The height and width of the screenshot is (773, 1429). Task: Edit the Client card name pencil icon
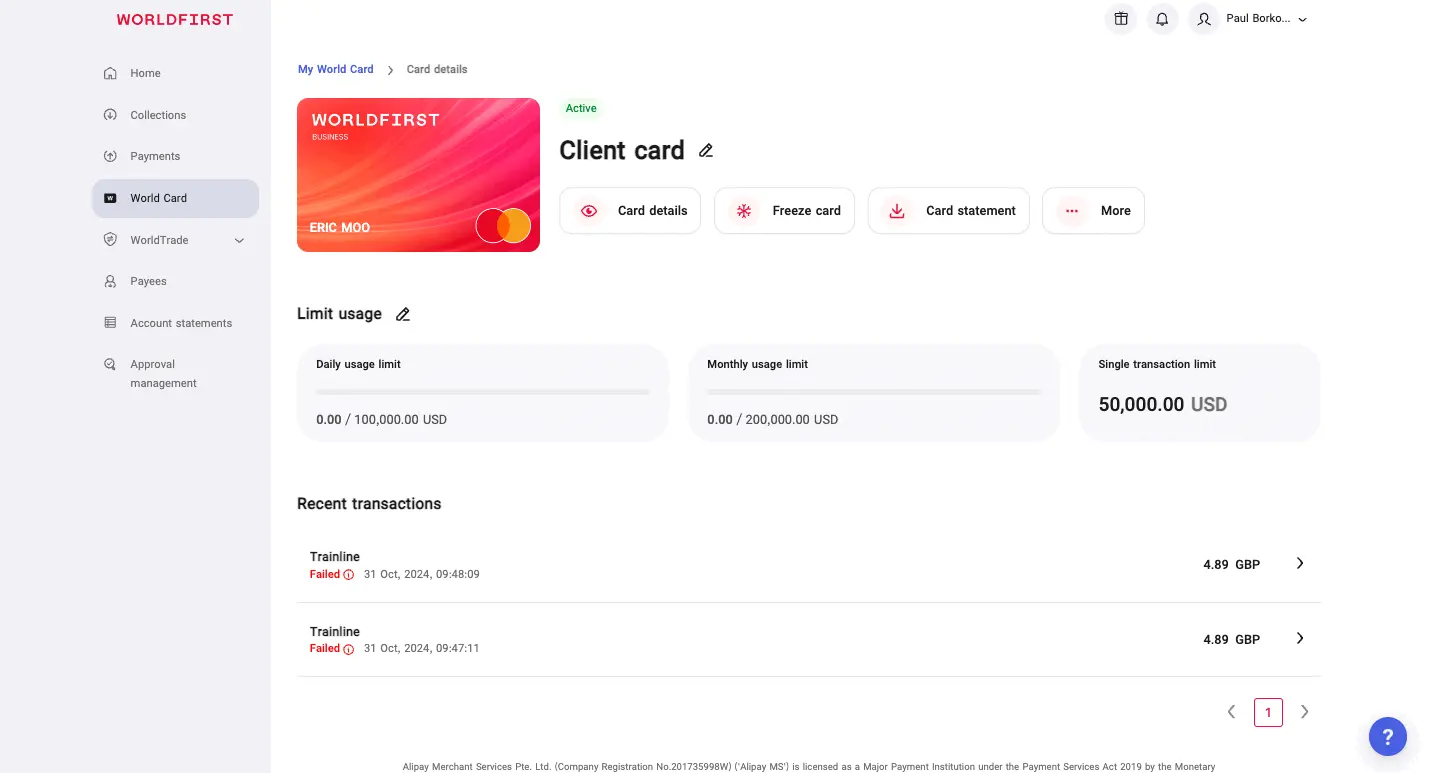coord(706,151)
